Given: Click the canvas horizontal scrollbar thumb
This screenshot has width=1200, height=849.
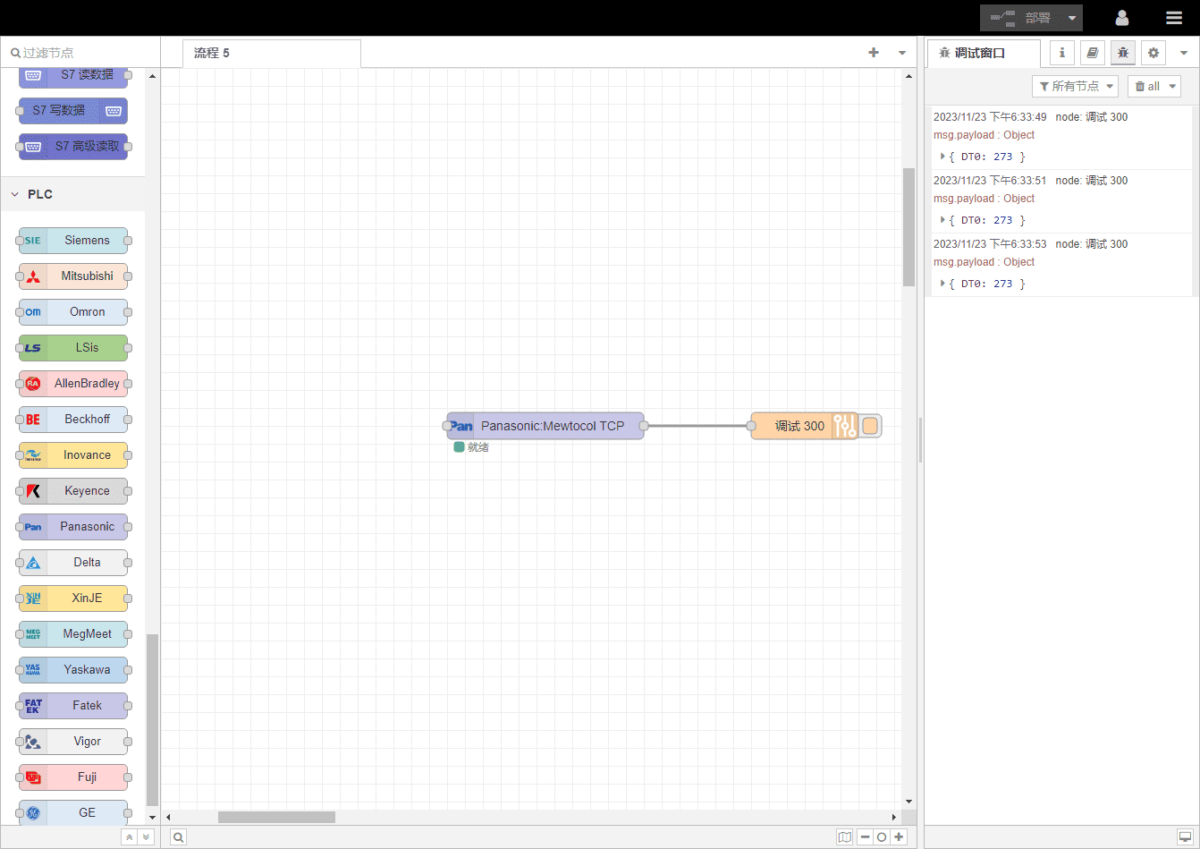Looking at the screenshot, I should pos(276,817).
